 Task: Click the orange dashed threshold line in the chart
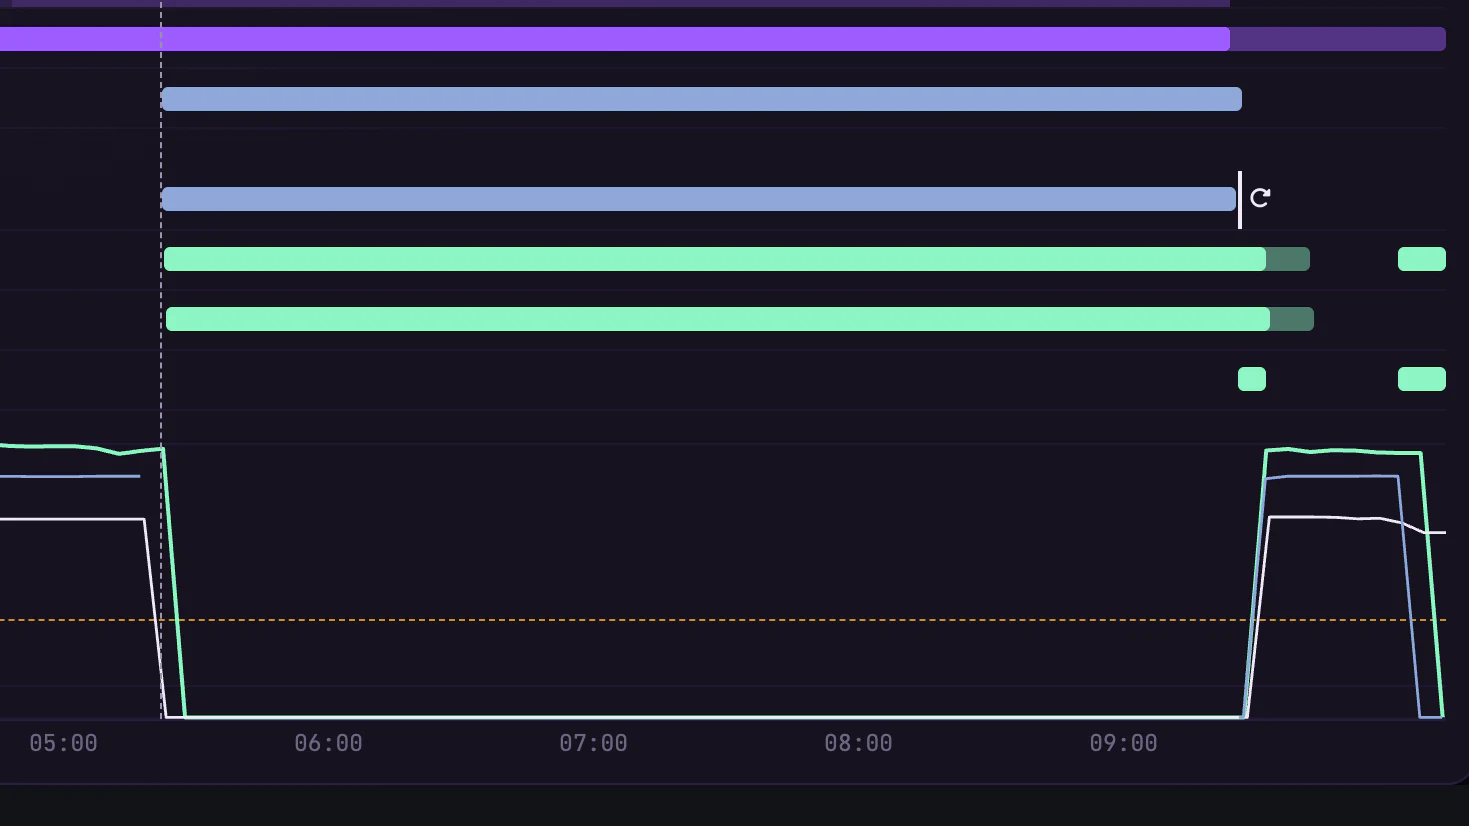pos(723,620)
